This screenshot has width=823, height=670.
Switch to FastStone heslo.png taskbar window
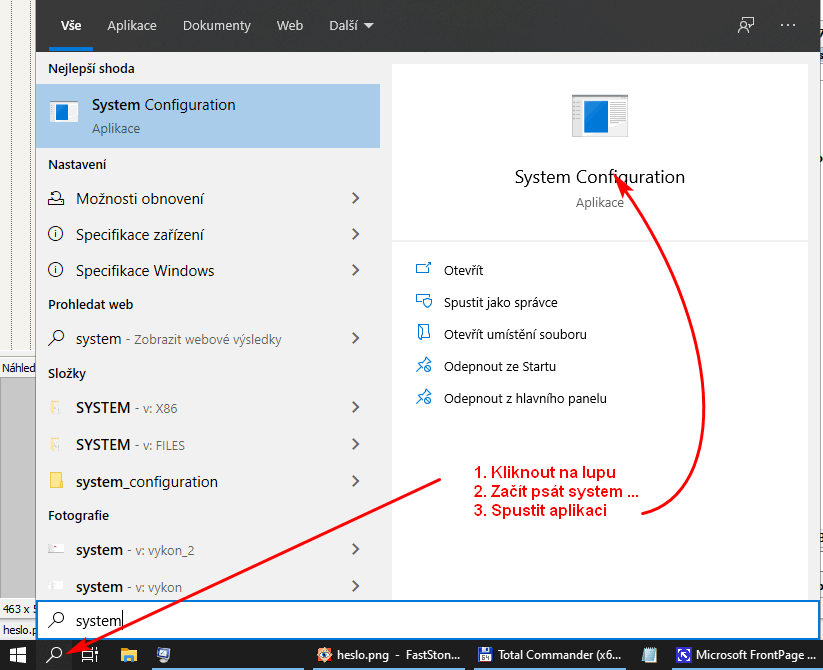390,655
